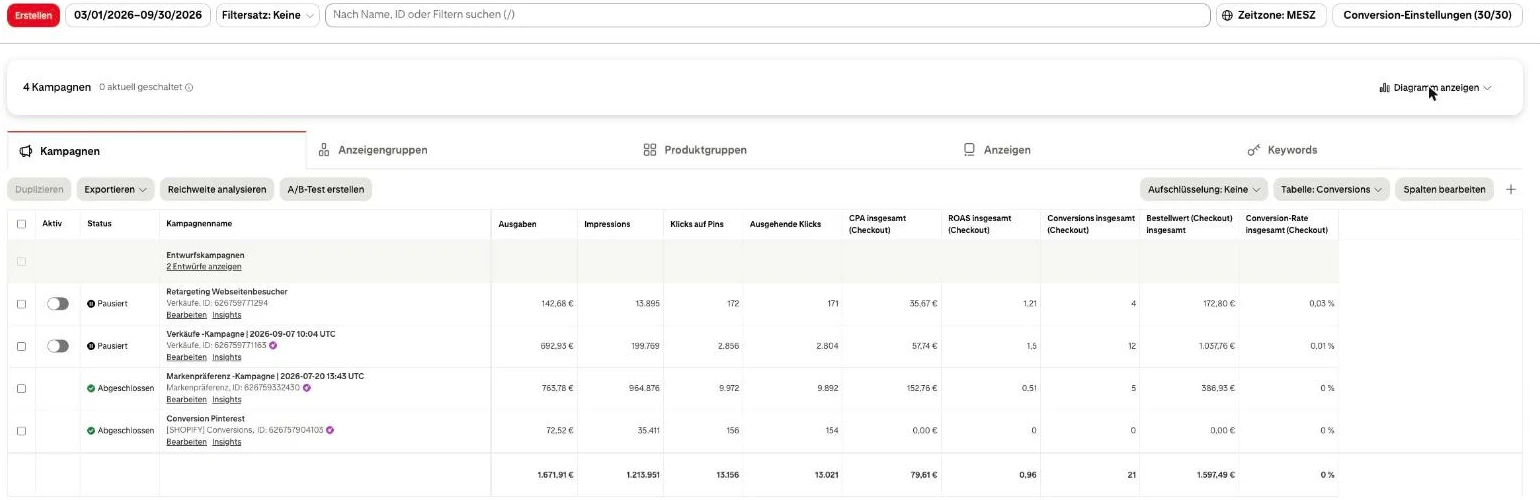Activate the Retargeting Webseitenbesucher campaign switch
This screenshot has height=500, width=1540.
[x=58, y=303]
